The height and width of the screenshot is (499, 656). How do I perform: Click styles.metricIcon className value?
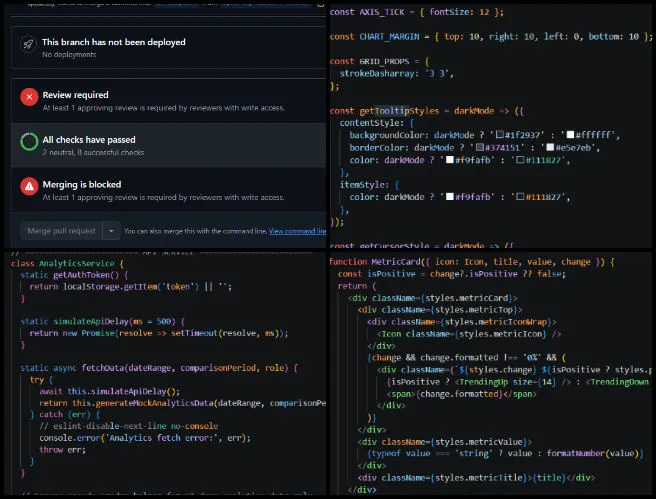pos(500,334)
